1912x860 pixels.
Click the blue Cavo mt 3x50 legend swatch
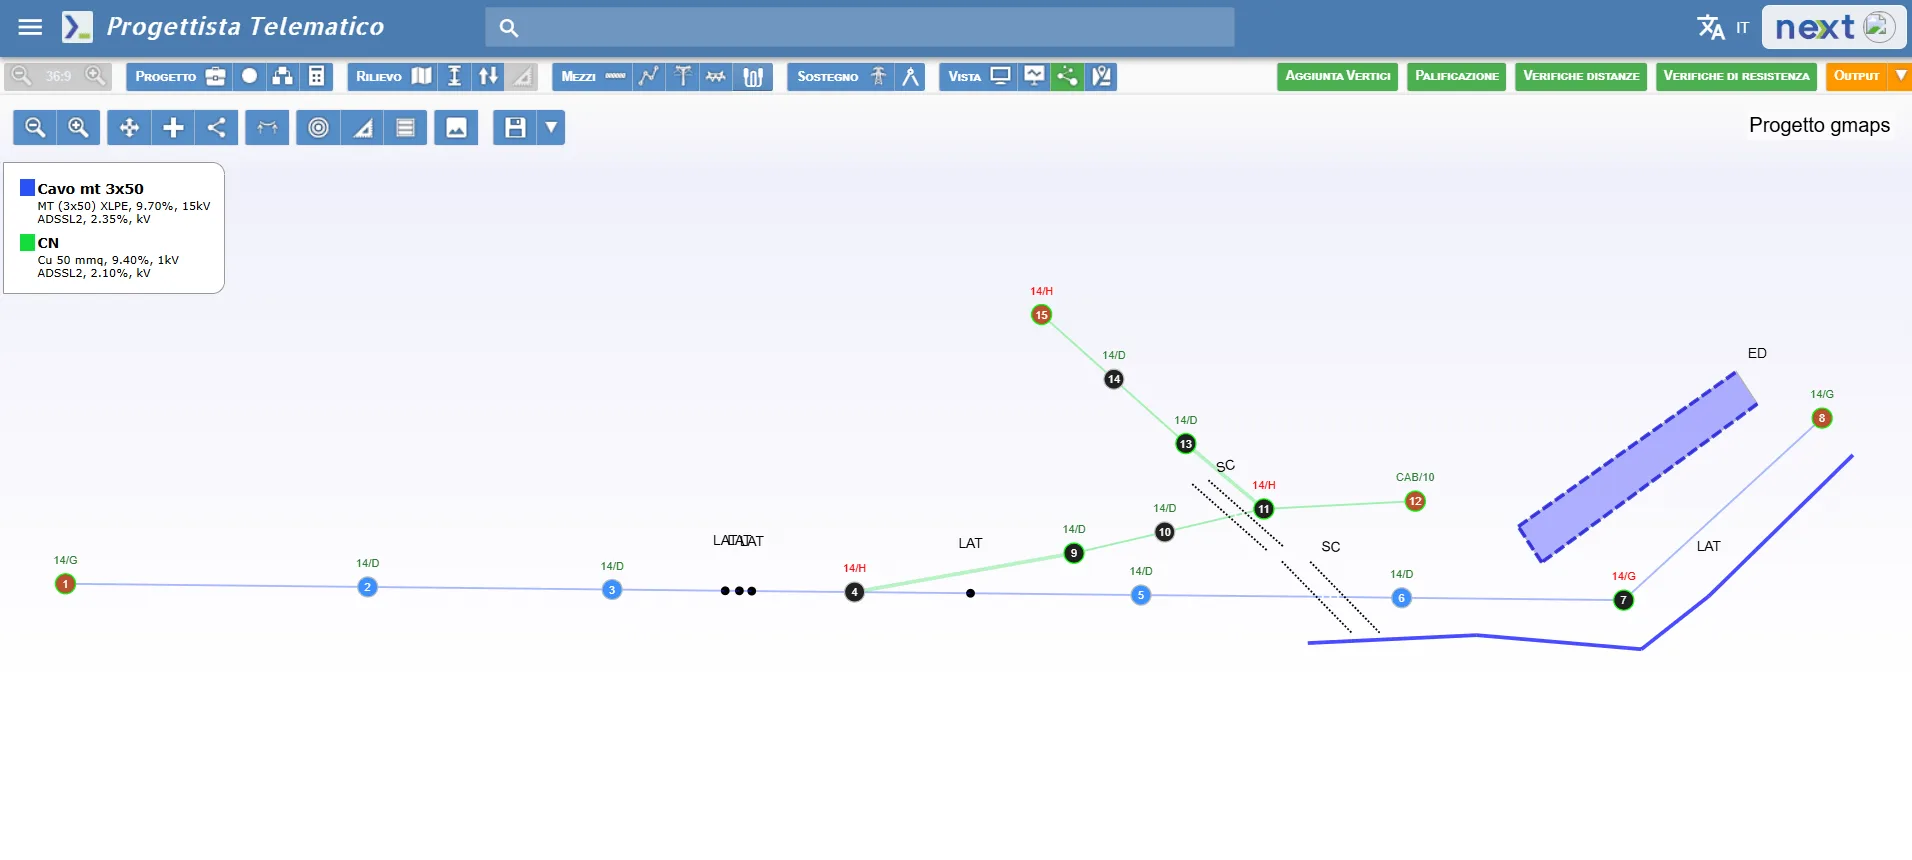[x=28, y=187]
